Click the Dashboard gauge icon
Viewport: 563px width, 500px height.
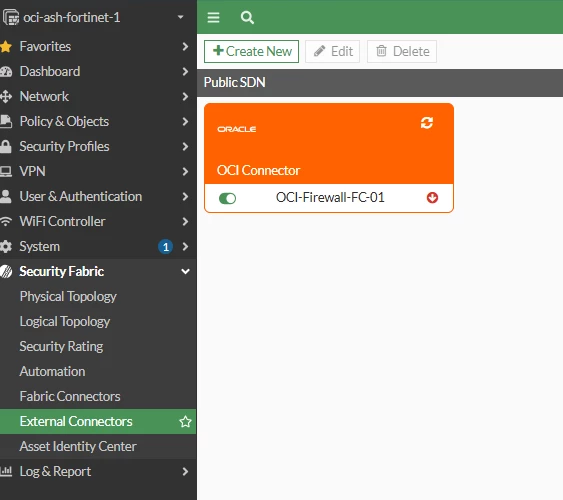point(6,71)
